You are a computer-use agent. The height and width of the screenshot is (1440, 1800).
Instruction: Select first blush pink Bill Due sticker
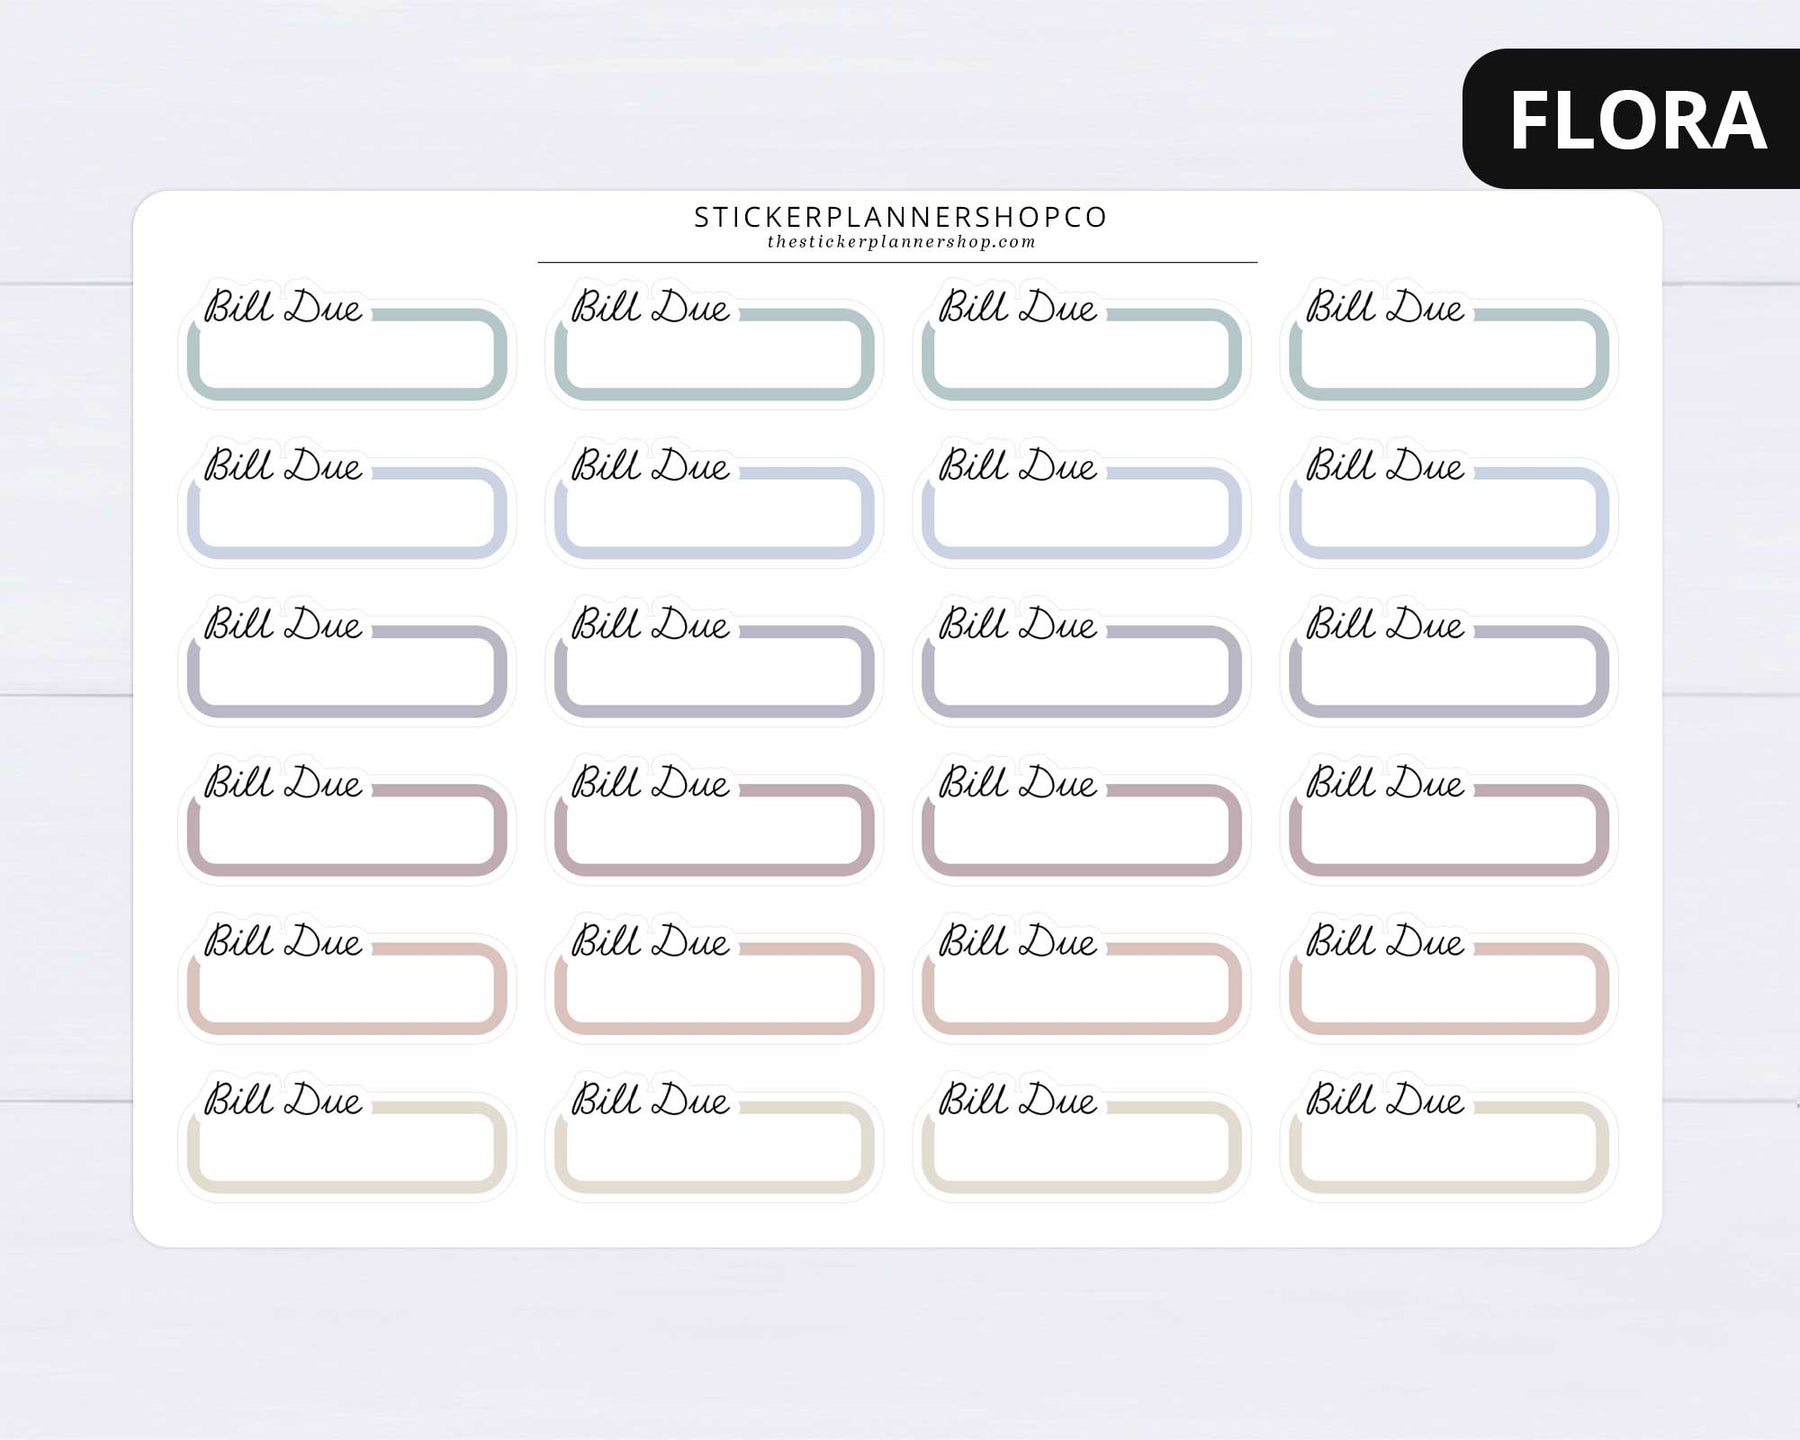[347, 977]
